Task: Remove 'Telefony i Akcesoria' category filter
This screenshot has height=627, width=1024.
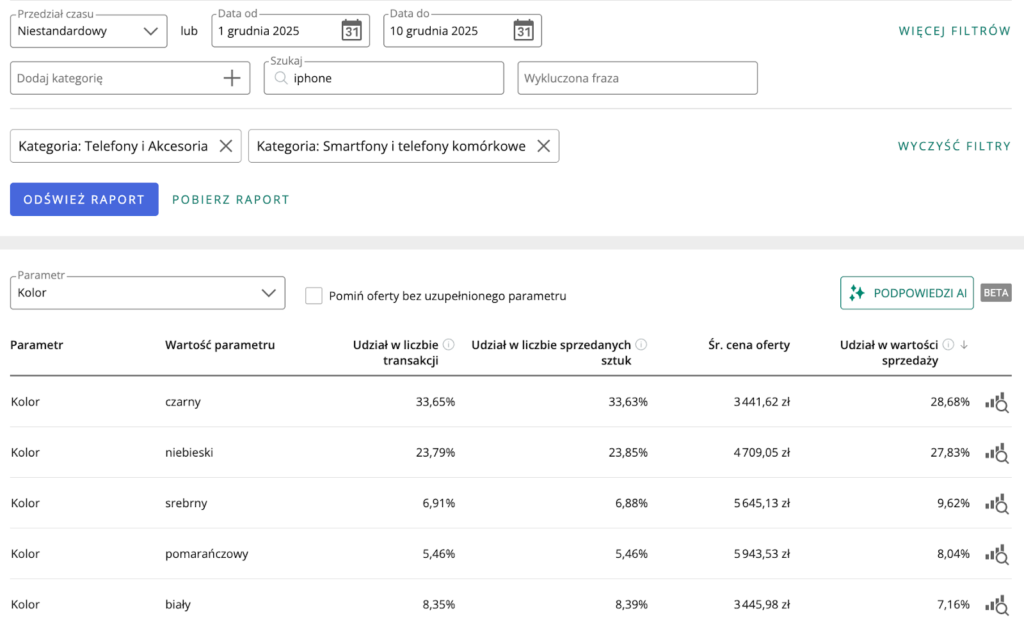Action: [226, 146]
